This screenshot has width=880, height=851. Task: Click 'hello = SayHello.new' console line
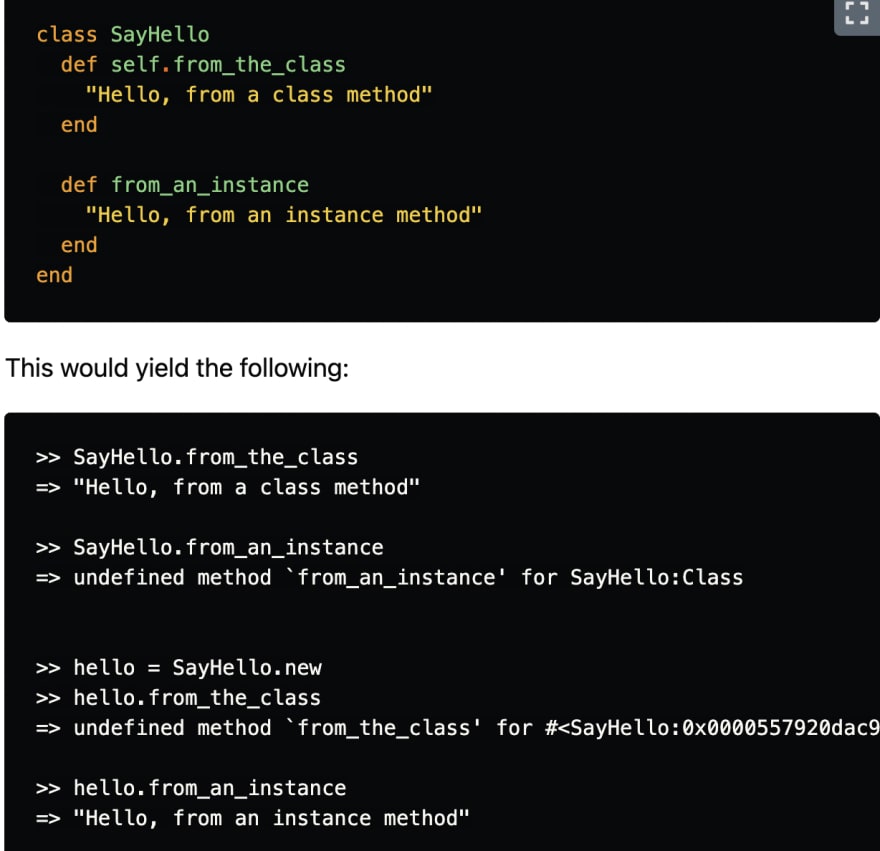[178, 668]
